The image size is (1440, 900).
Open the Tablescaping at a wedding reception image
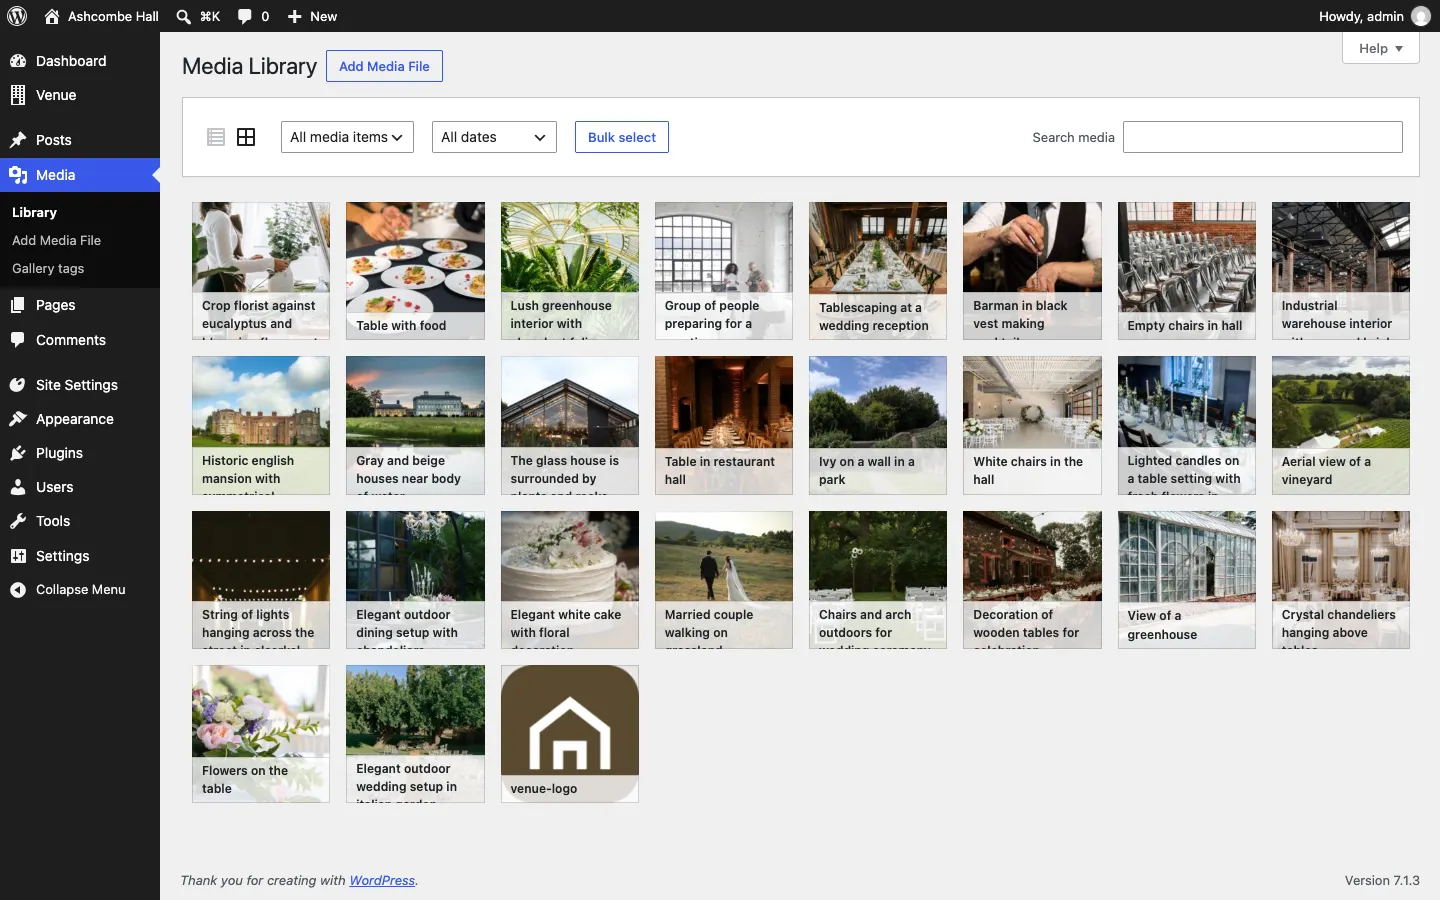(x=878, y=271)
